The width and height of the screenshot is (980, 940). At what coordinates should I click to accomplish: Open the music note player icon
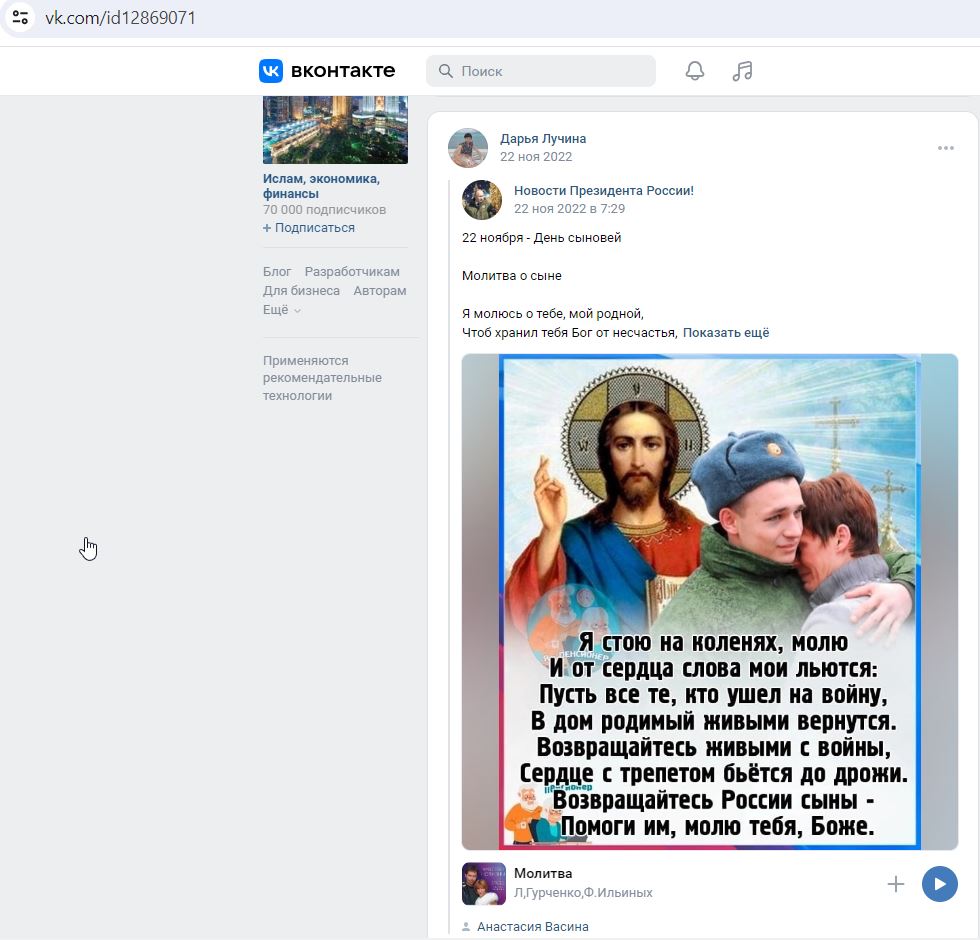click(742, 71)
